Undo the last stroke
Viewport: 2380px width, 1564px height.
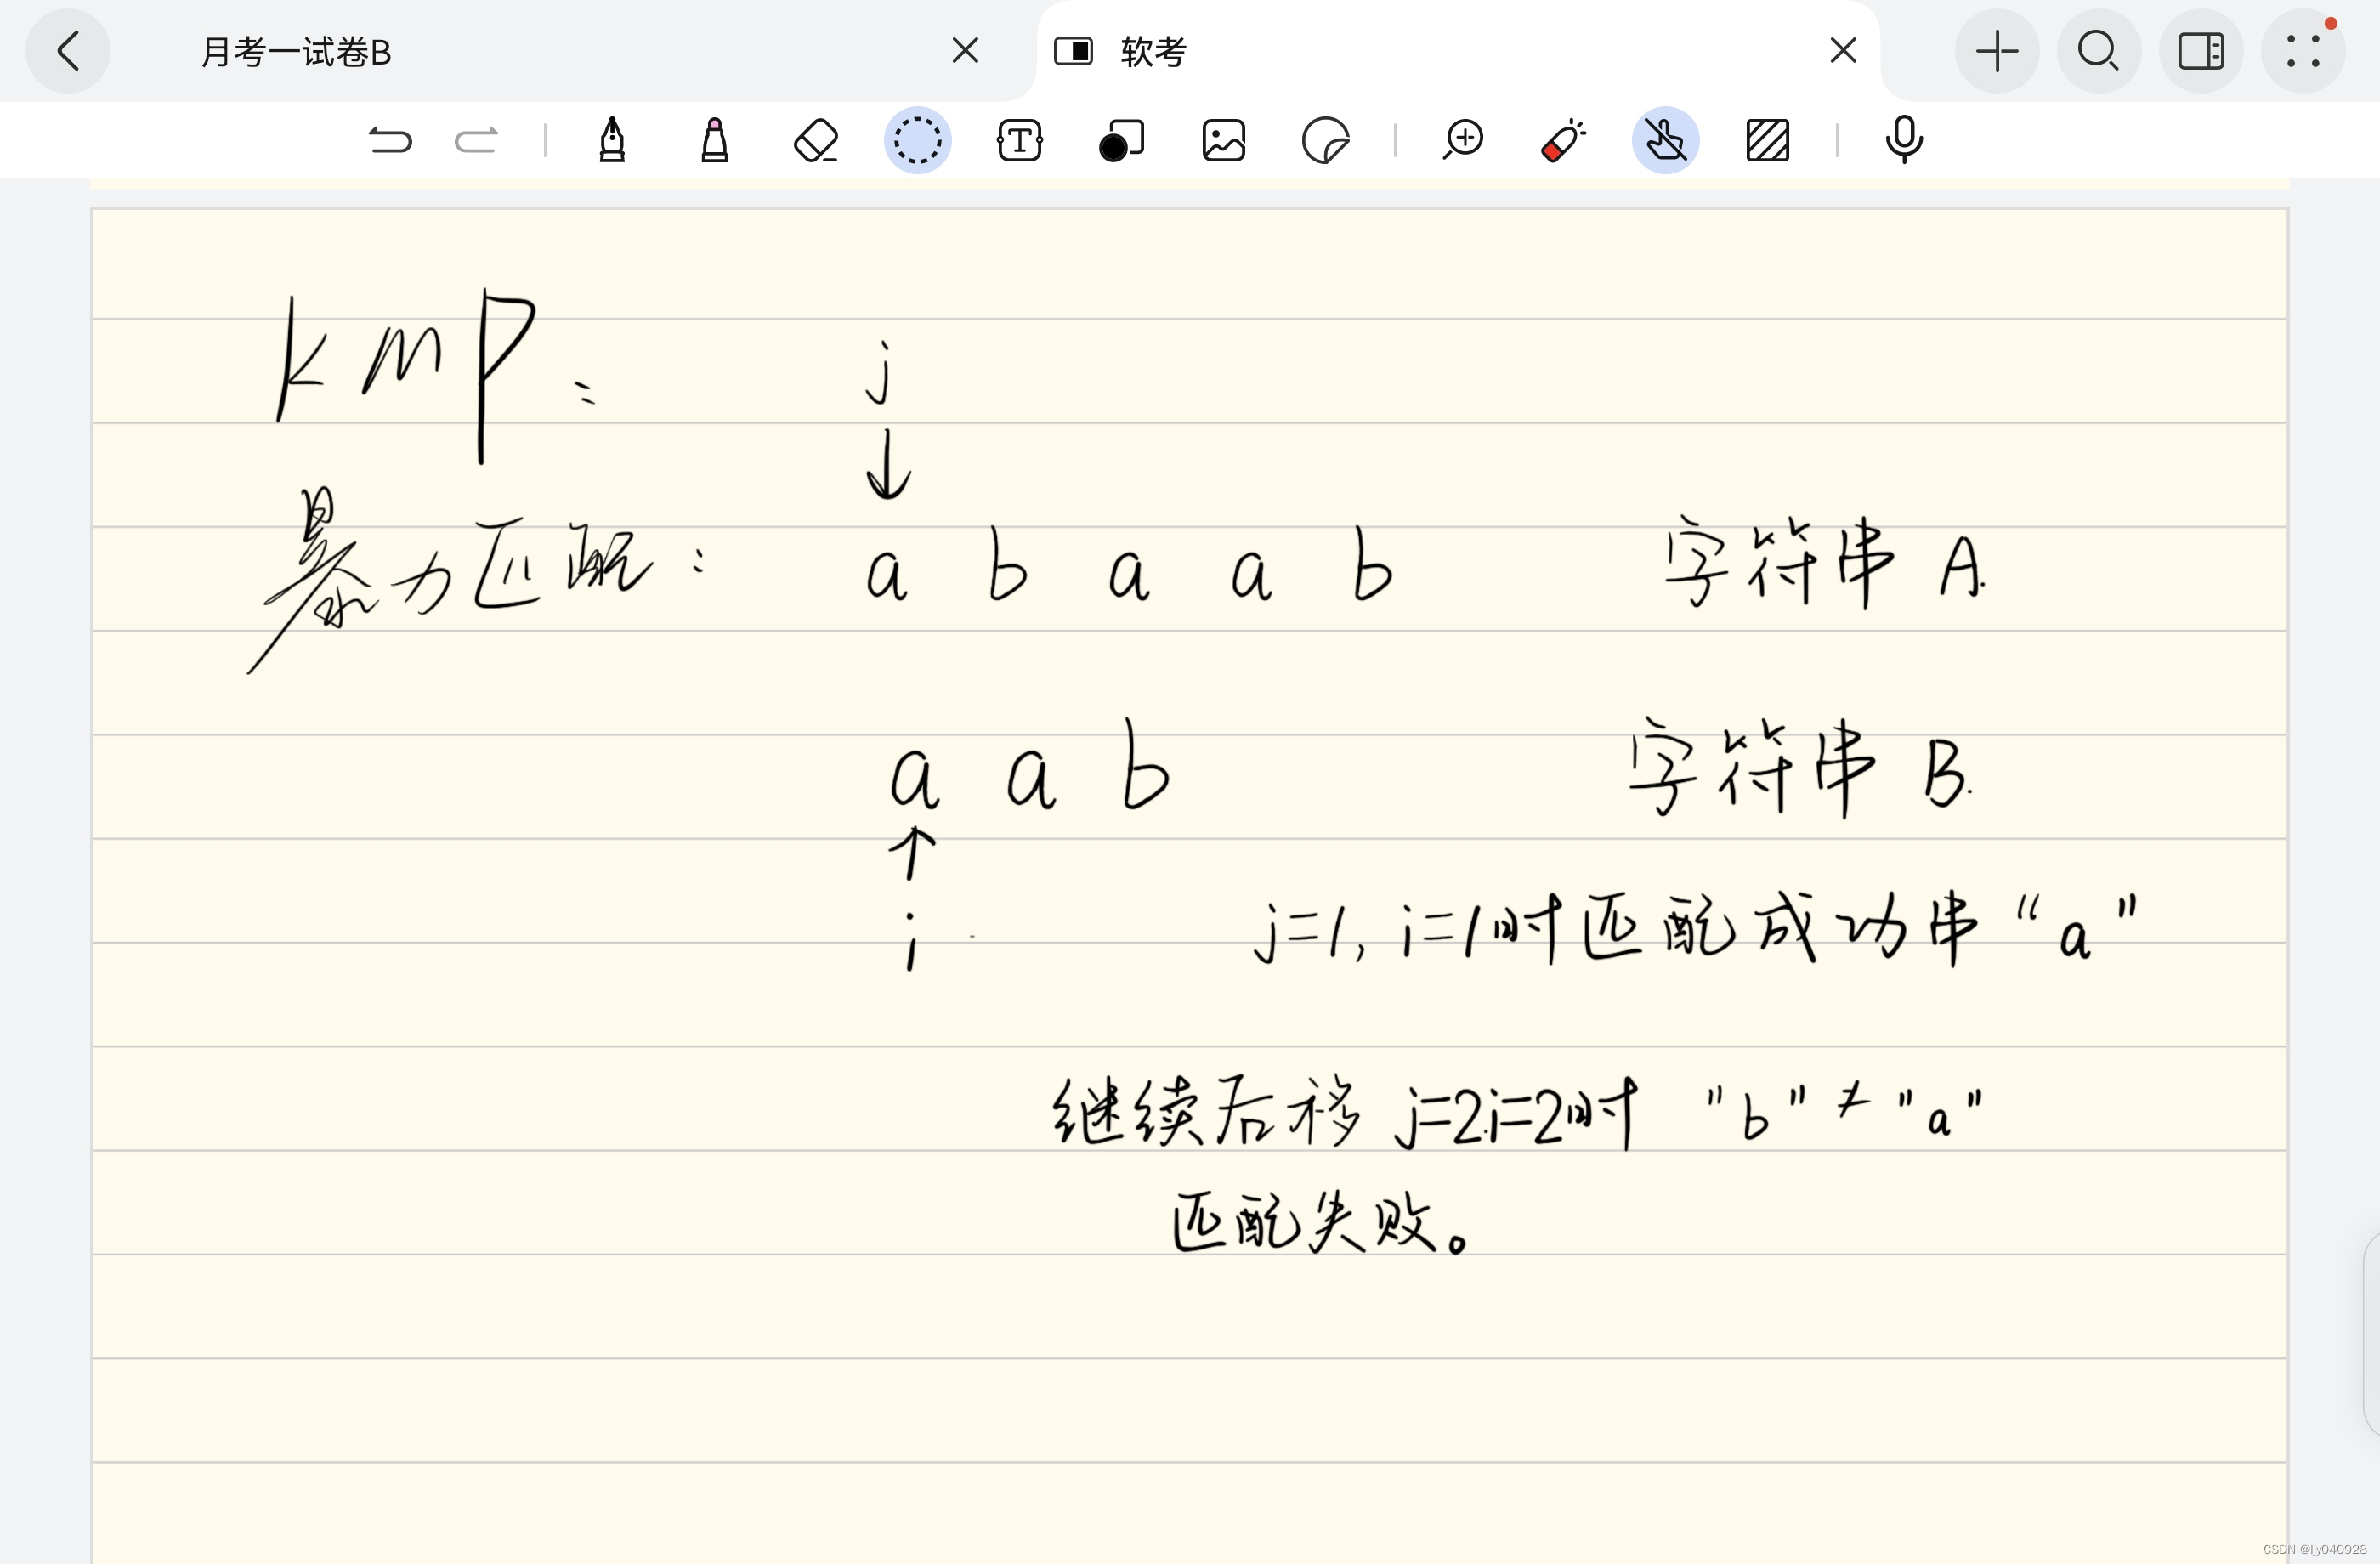tap(390, 140)
